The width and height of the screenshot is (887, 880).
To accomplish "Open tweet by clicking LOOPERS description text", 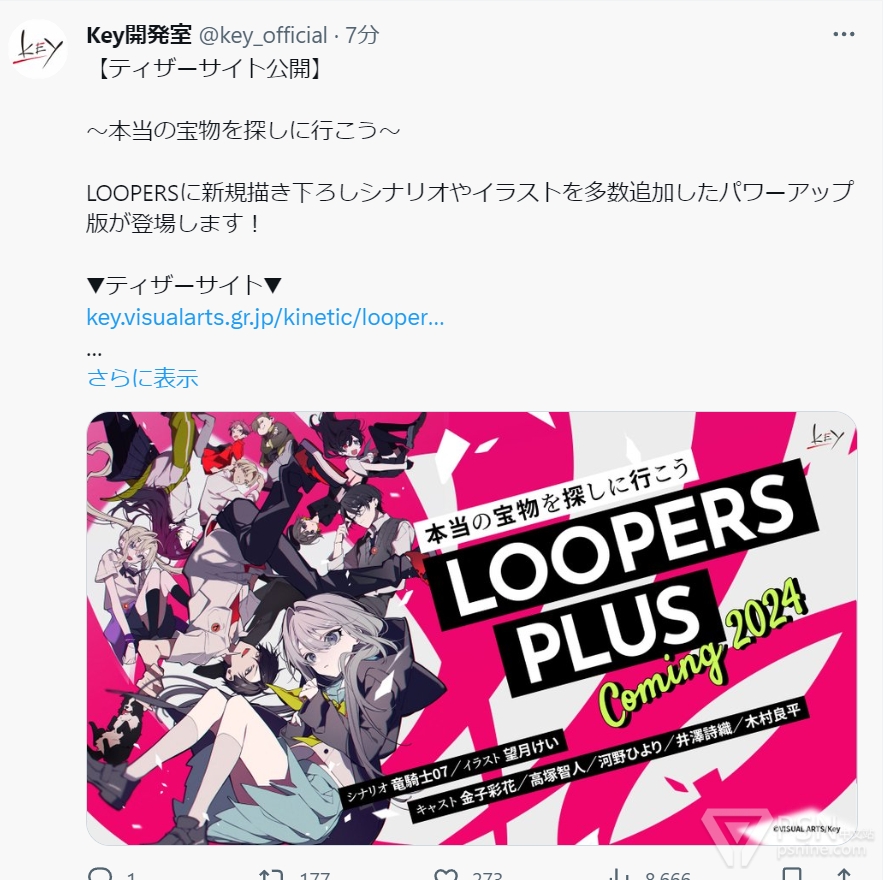I will point(470,208).
